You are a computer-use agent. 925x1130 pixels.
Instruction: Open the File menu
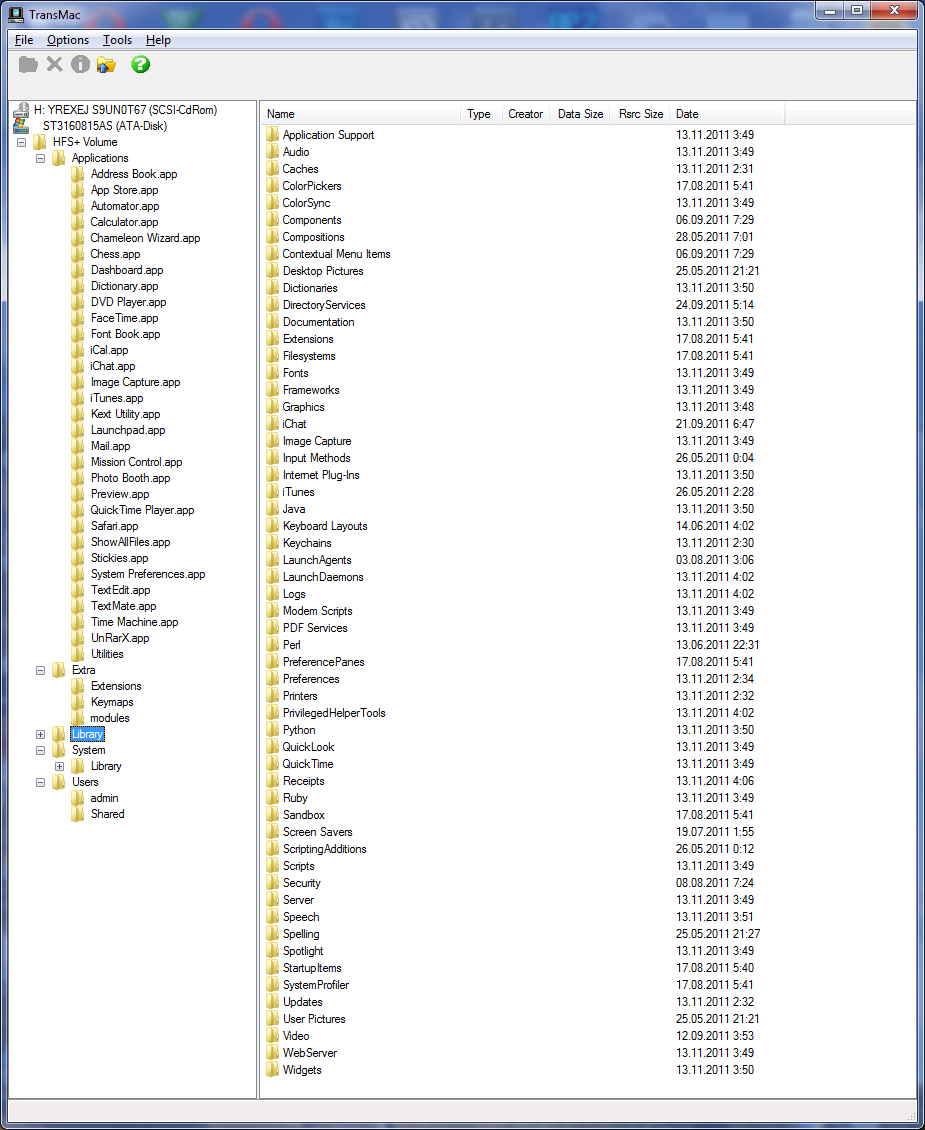pos(24,40)
